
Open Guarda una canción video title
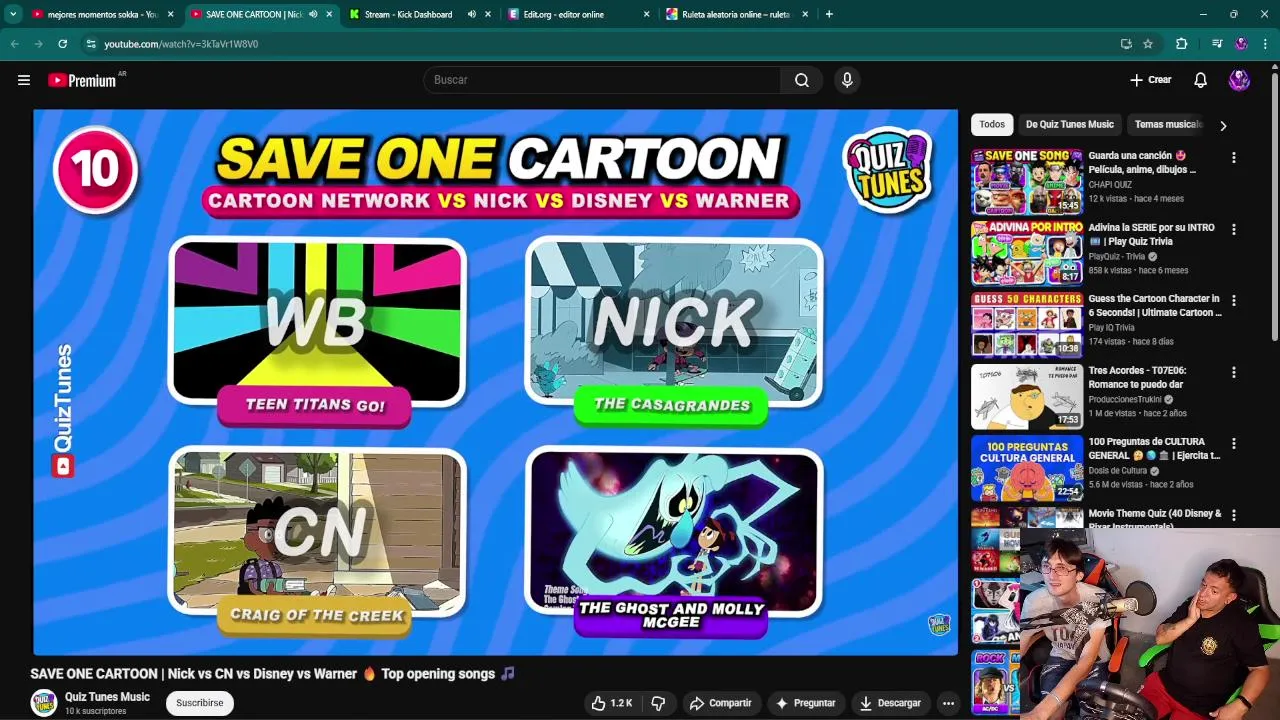click(x=1142, y=163)
